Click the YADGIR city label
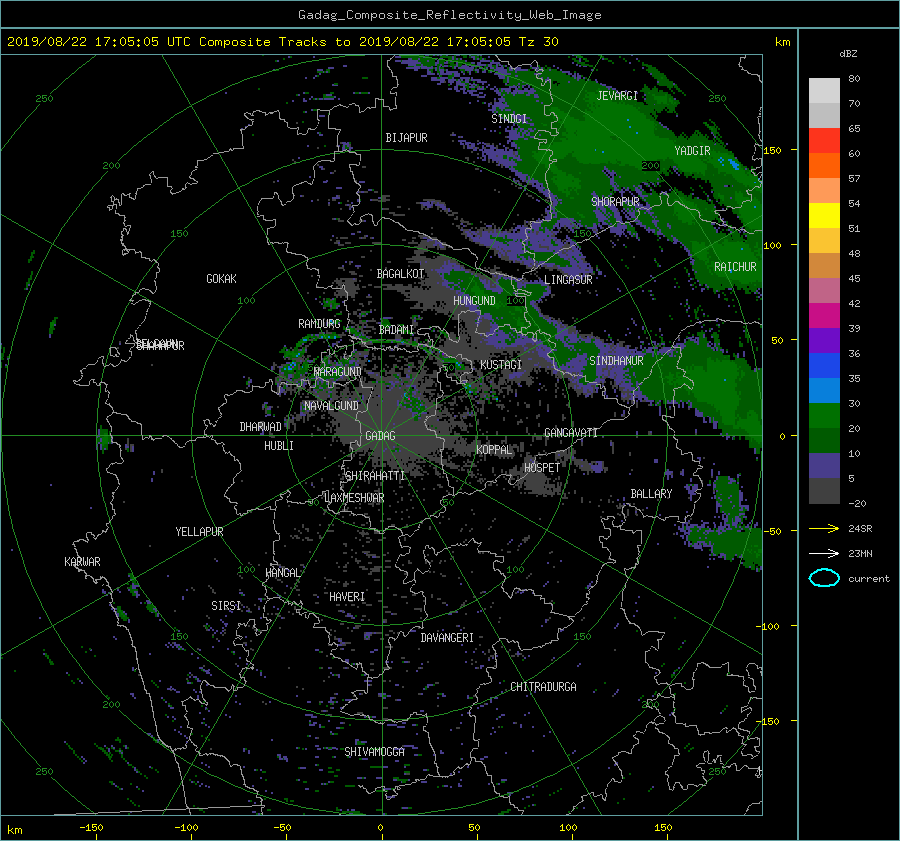Viewport: 900px width, 841px height. click(x=692, y=151)
